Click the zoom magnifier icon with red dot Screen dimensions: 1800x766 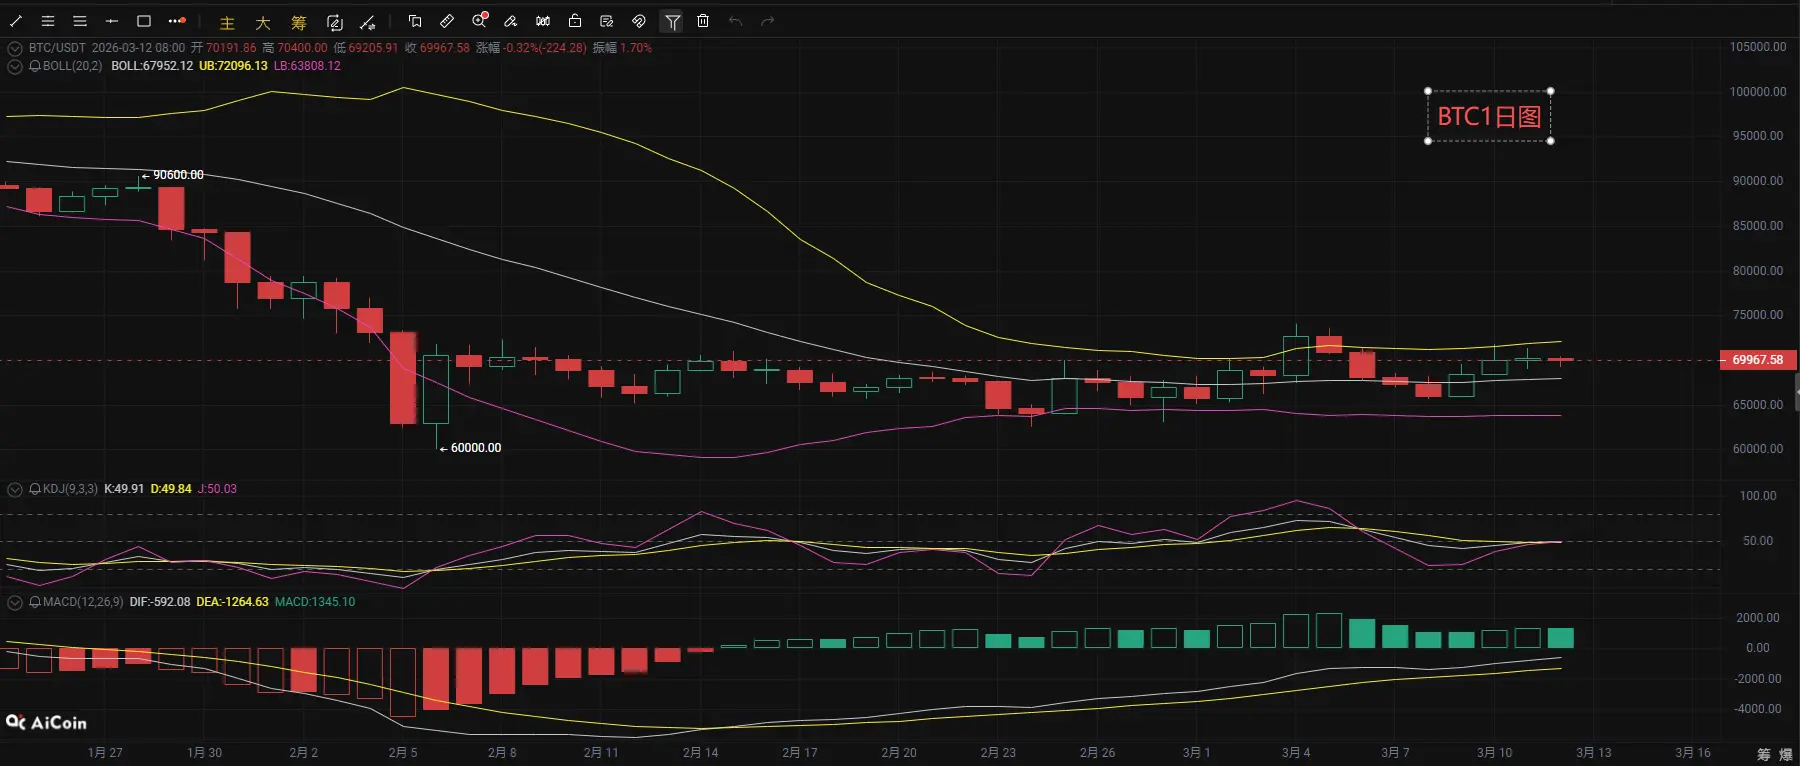(480, 20)
